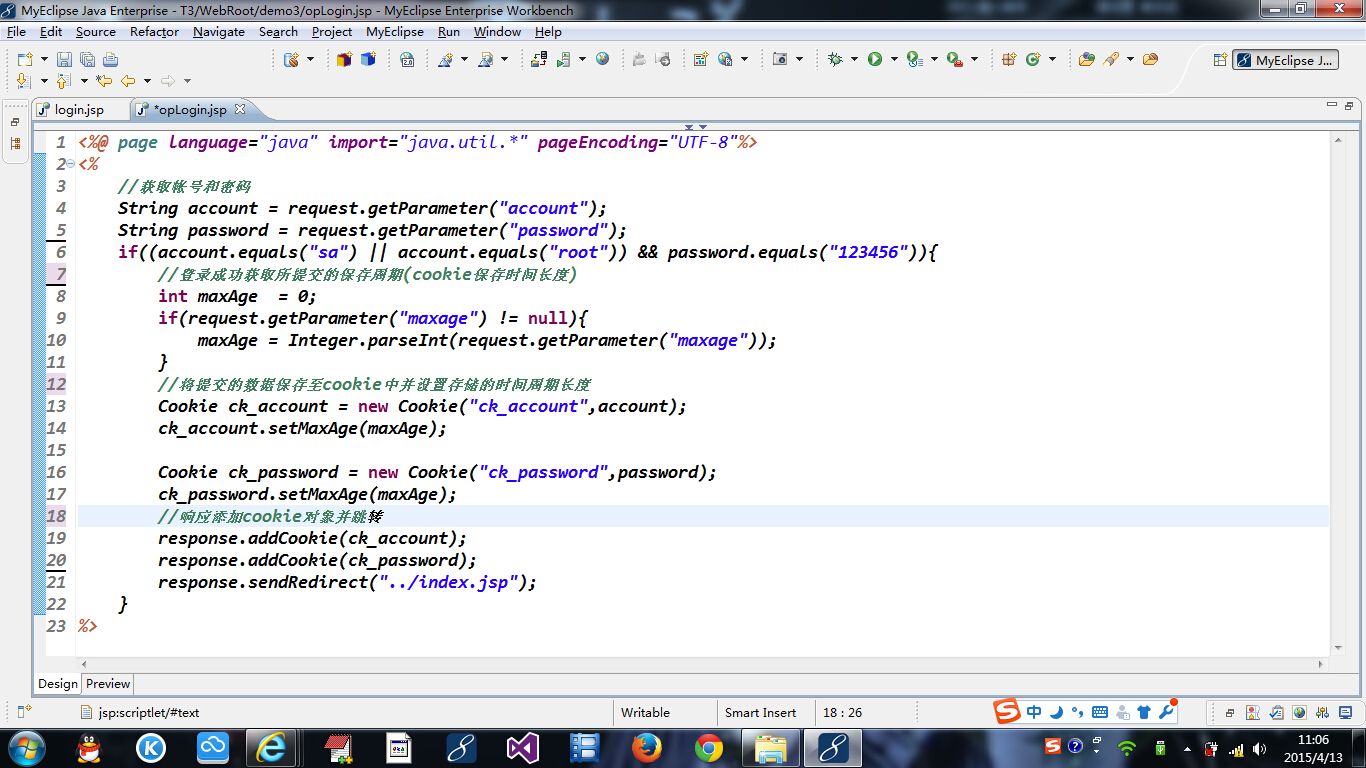This screenshot has height=768, width=1366.
Task: Click the Print icon in toolbar
Action: pos(110,60)
